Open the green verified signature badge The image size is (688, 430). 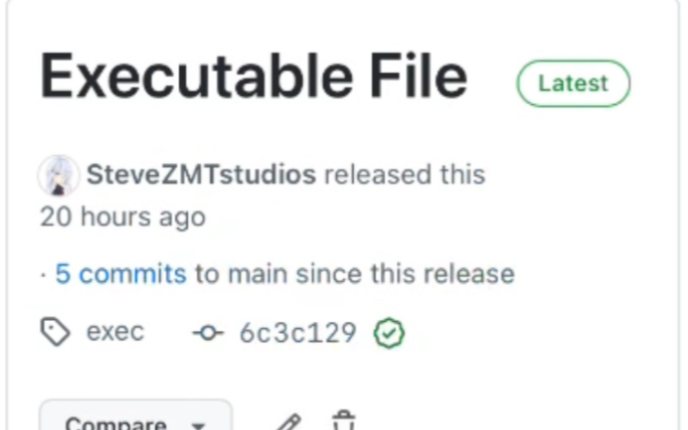(389, 333)
